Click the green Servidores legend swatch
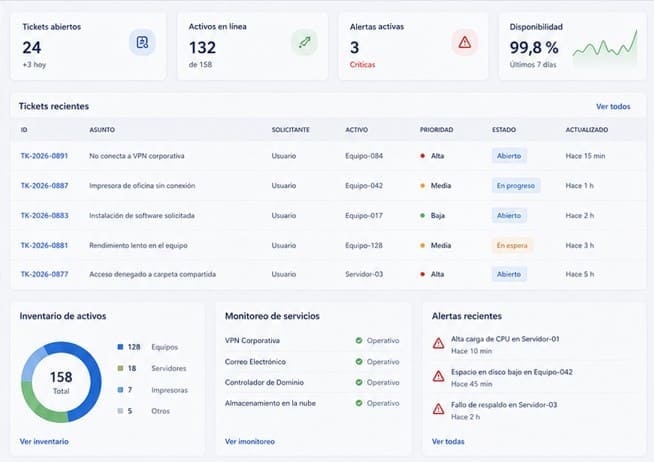The height and width of the screenshot is (462, 654). coord(121,368)
